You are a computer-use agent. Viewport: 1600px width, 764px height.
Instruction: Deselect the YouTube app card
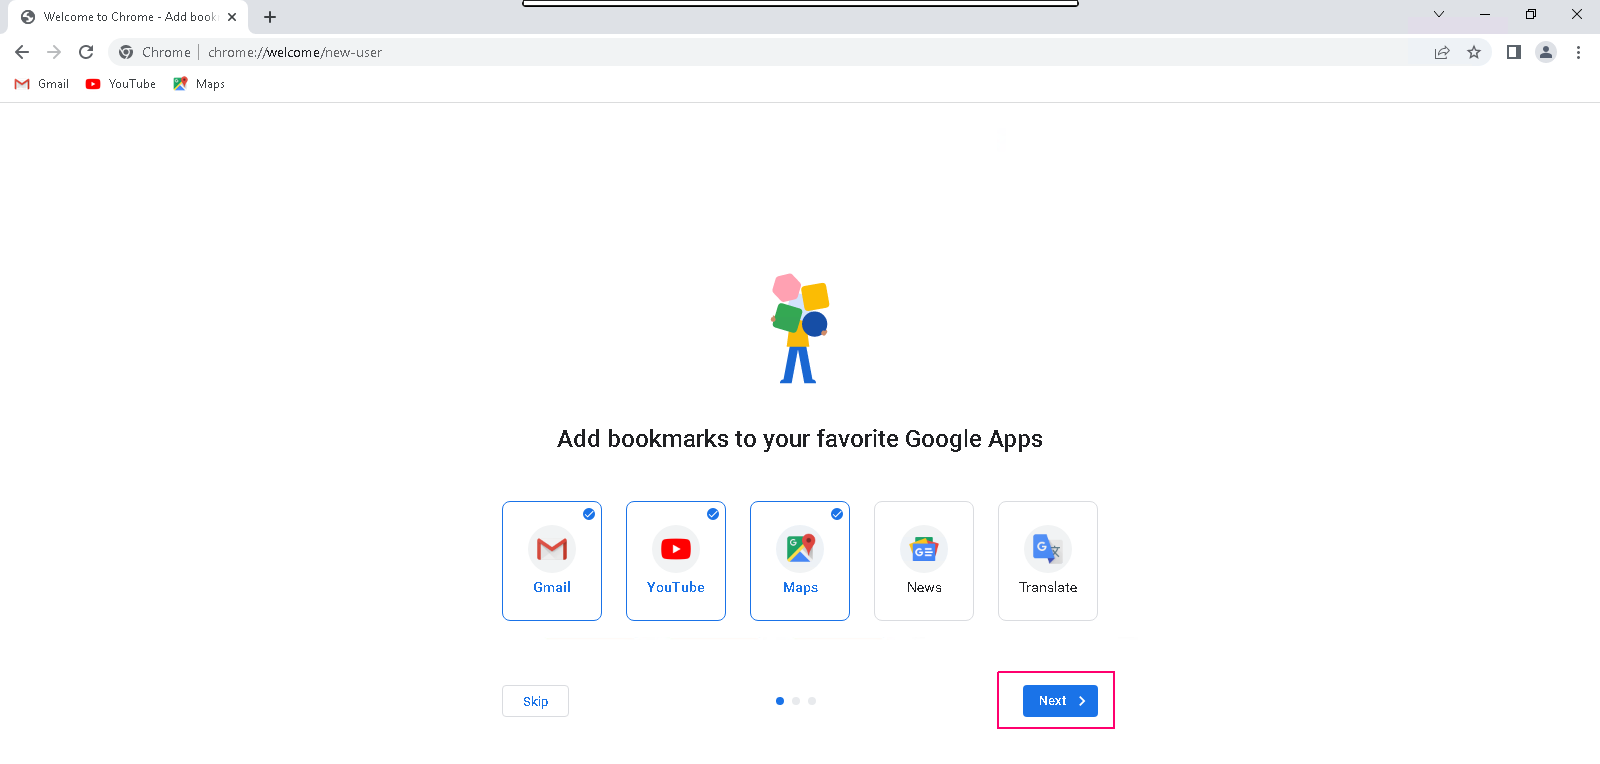(676, 561)
